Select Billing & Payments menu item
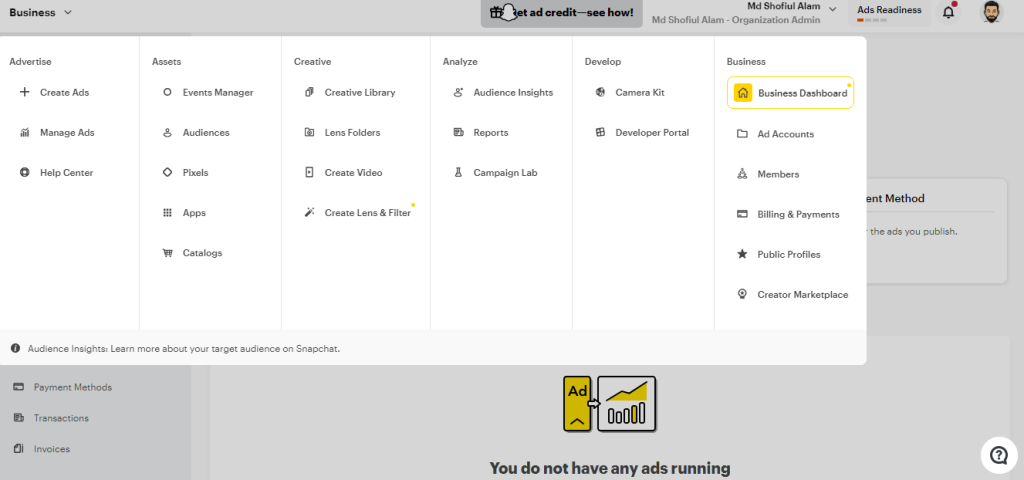Viewport: 1024px width, 480px height. pyautogui.click(x=798, y=215)
